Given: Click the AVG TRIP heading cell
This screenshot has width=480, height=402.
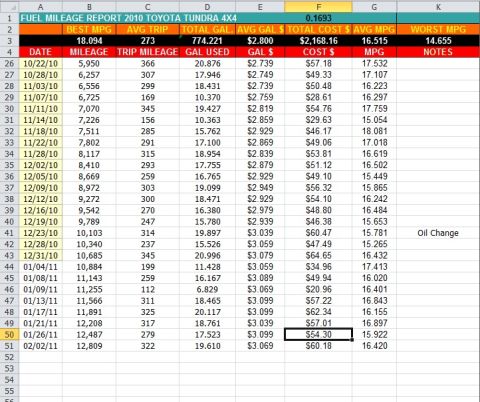Looking at the screenshot, I should pos(148,29).
